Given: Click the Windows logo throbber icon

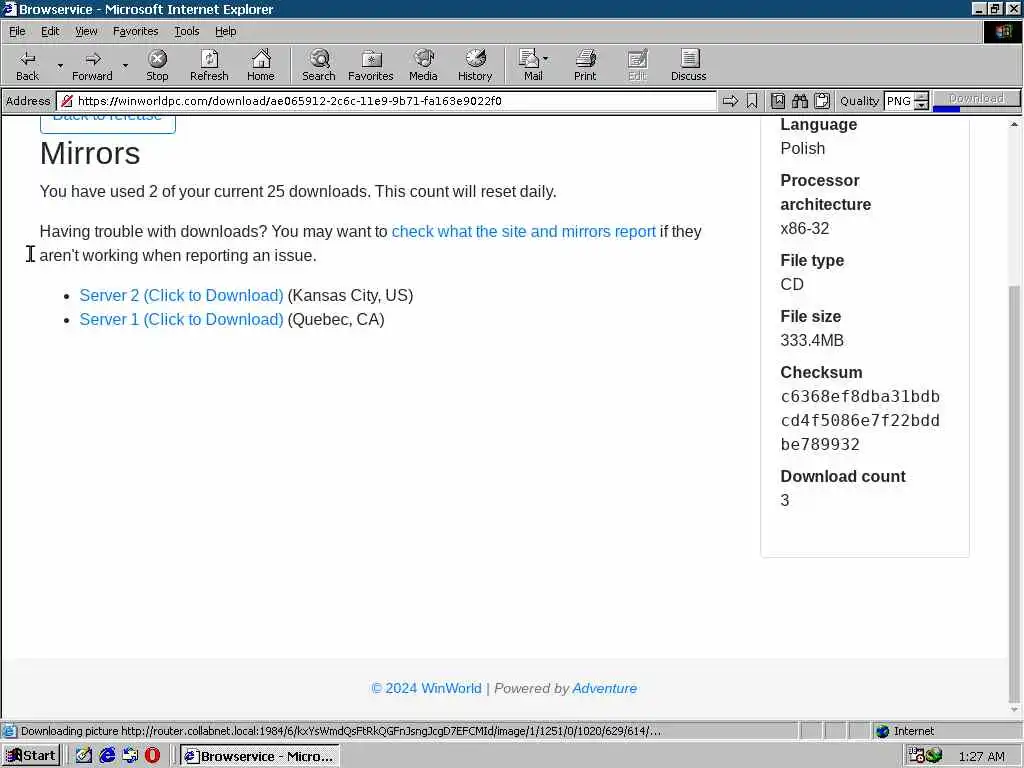Looking at the screenshot, I should [x=1002, y=31].
